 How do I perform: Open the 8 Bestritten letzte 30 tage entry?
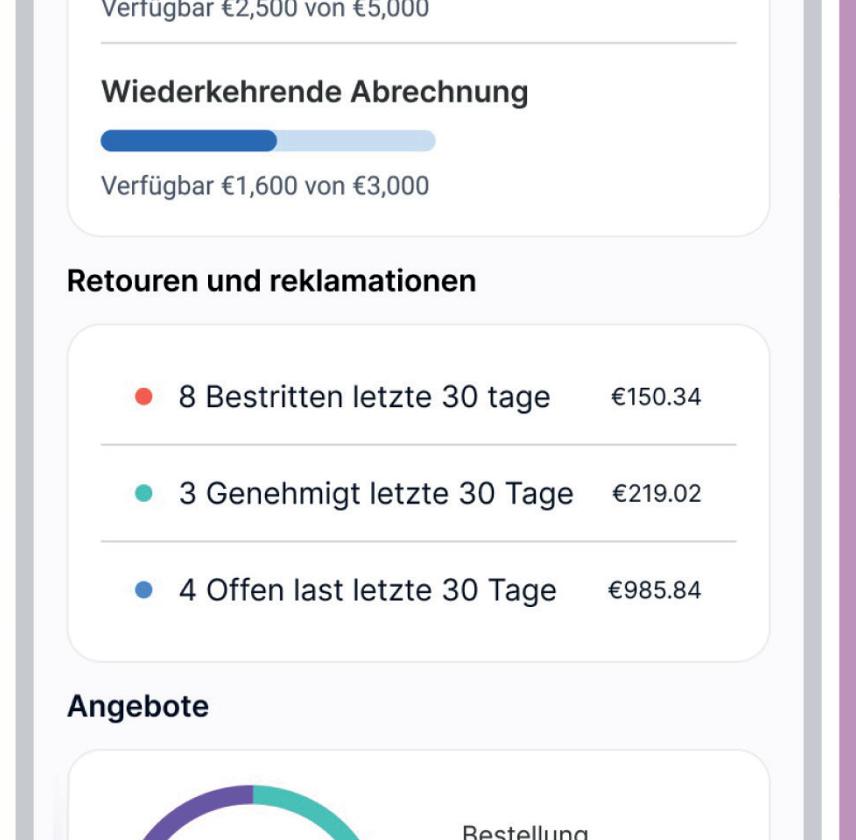pyautogui.click(x=364, y=397)
